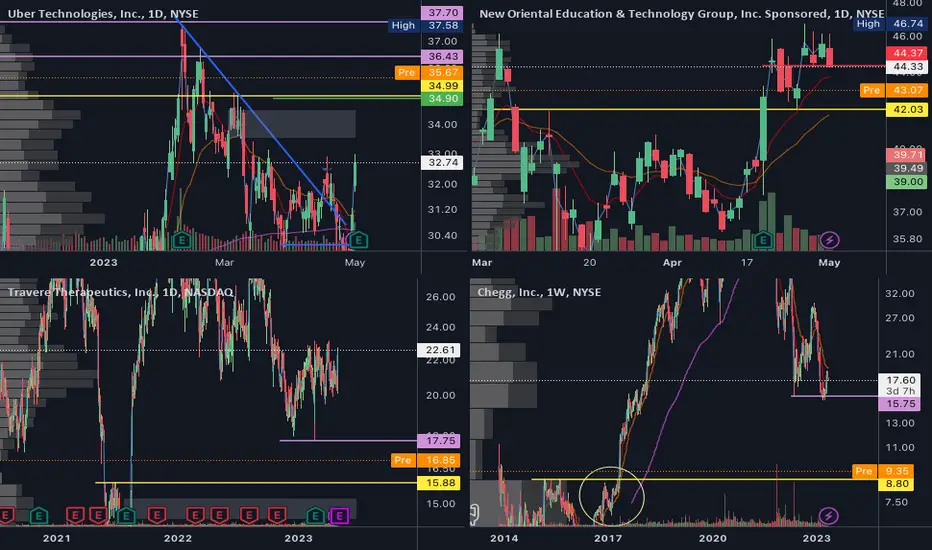Click the 44.33 white price label
This screenshot has height=550, width=932.
pyautogui.click(x=907, y=67)
